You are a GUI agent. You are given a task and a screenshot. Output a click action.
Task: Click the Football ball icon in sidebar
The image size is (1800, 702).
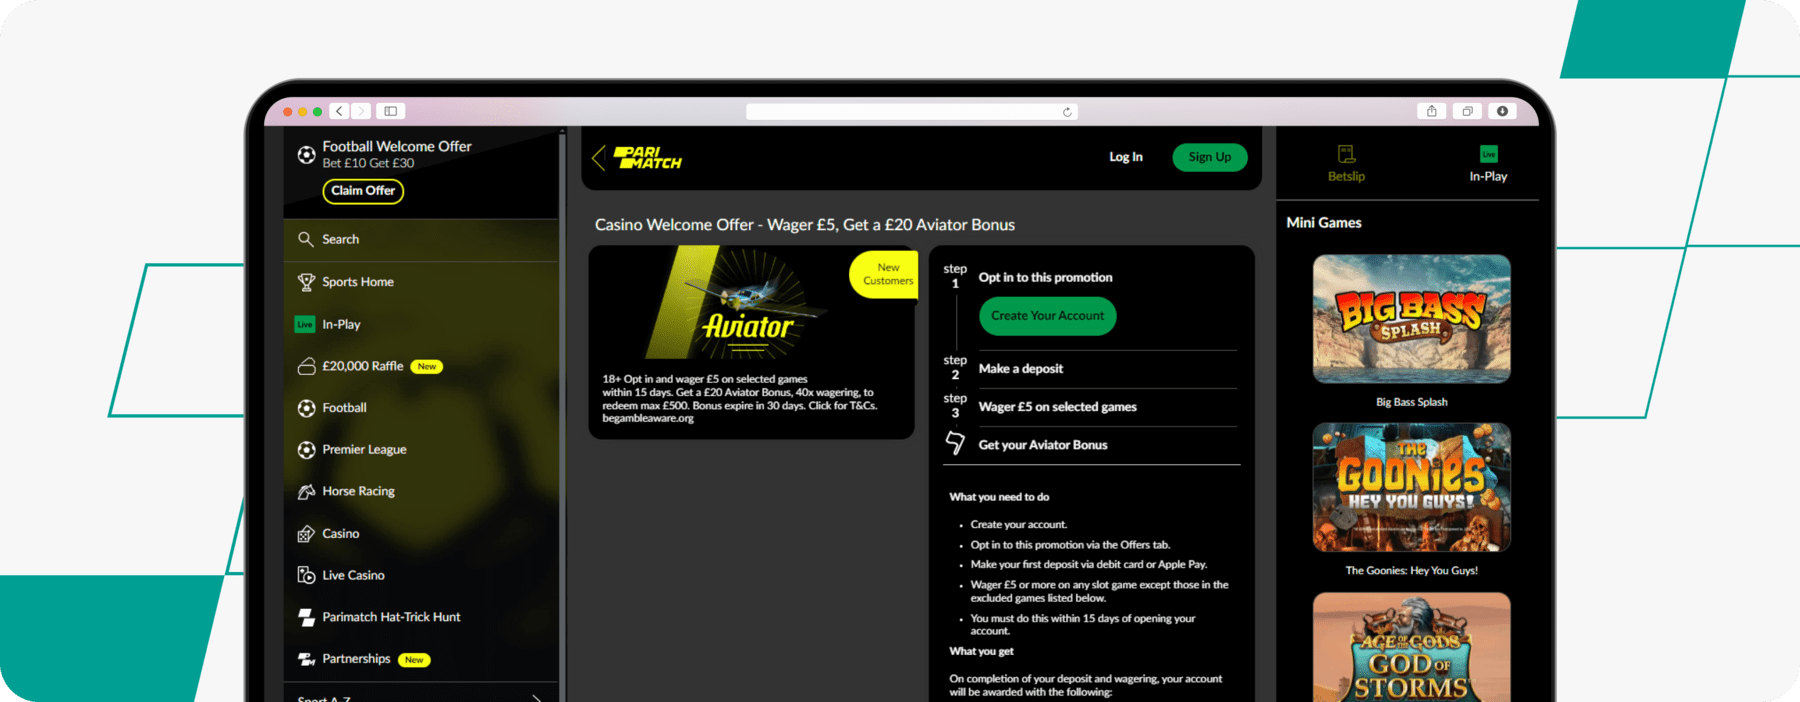306,408
